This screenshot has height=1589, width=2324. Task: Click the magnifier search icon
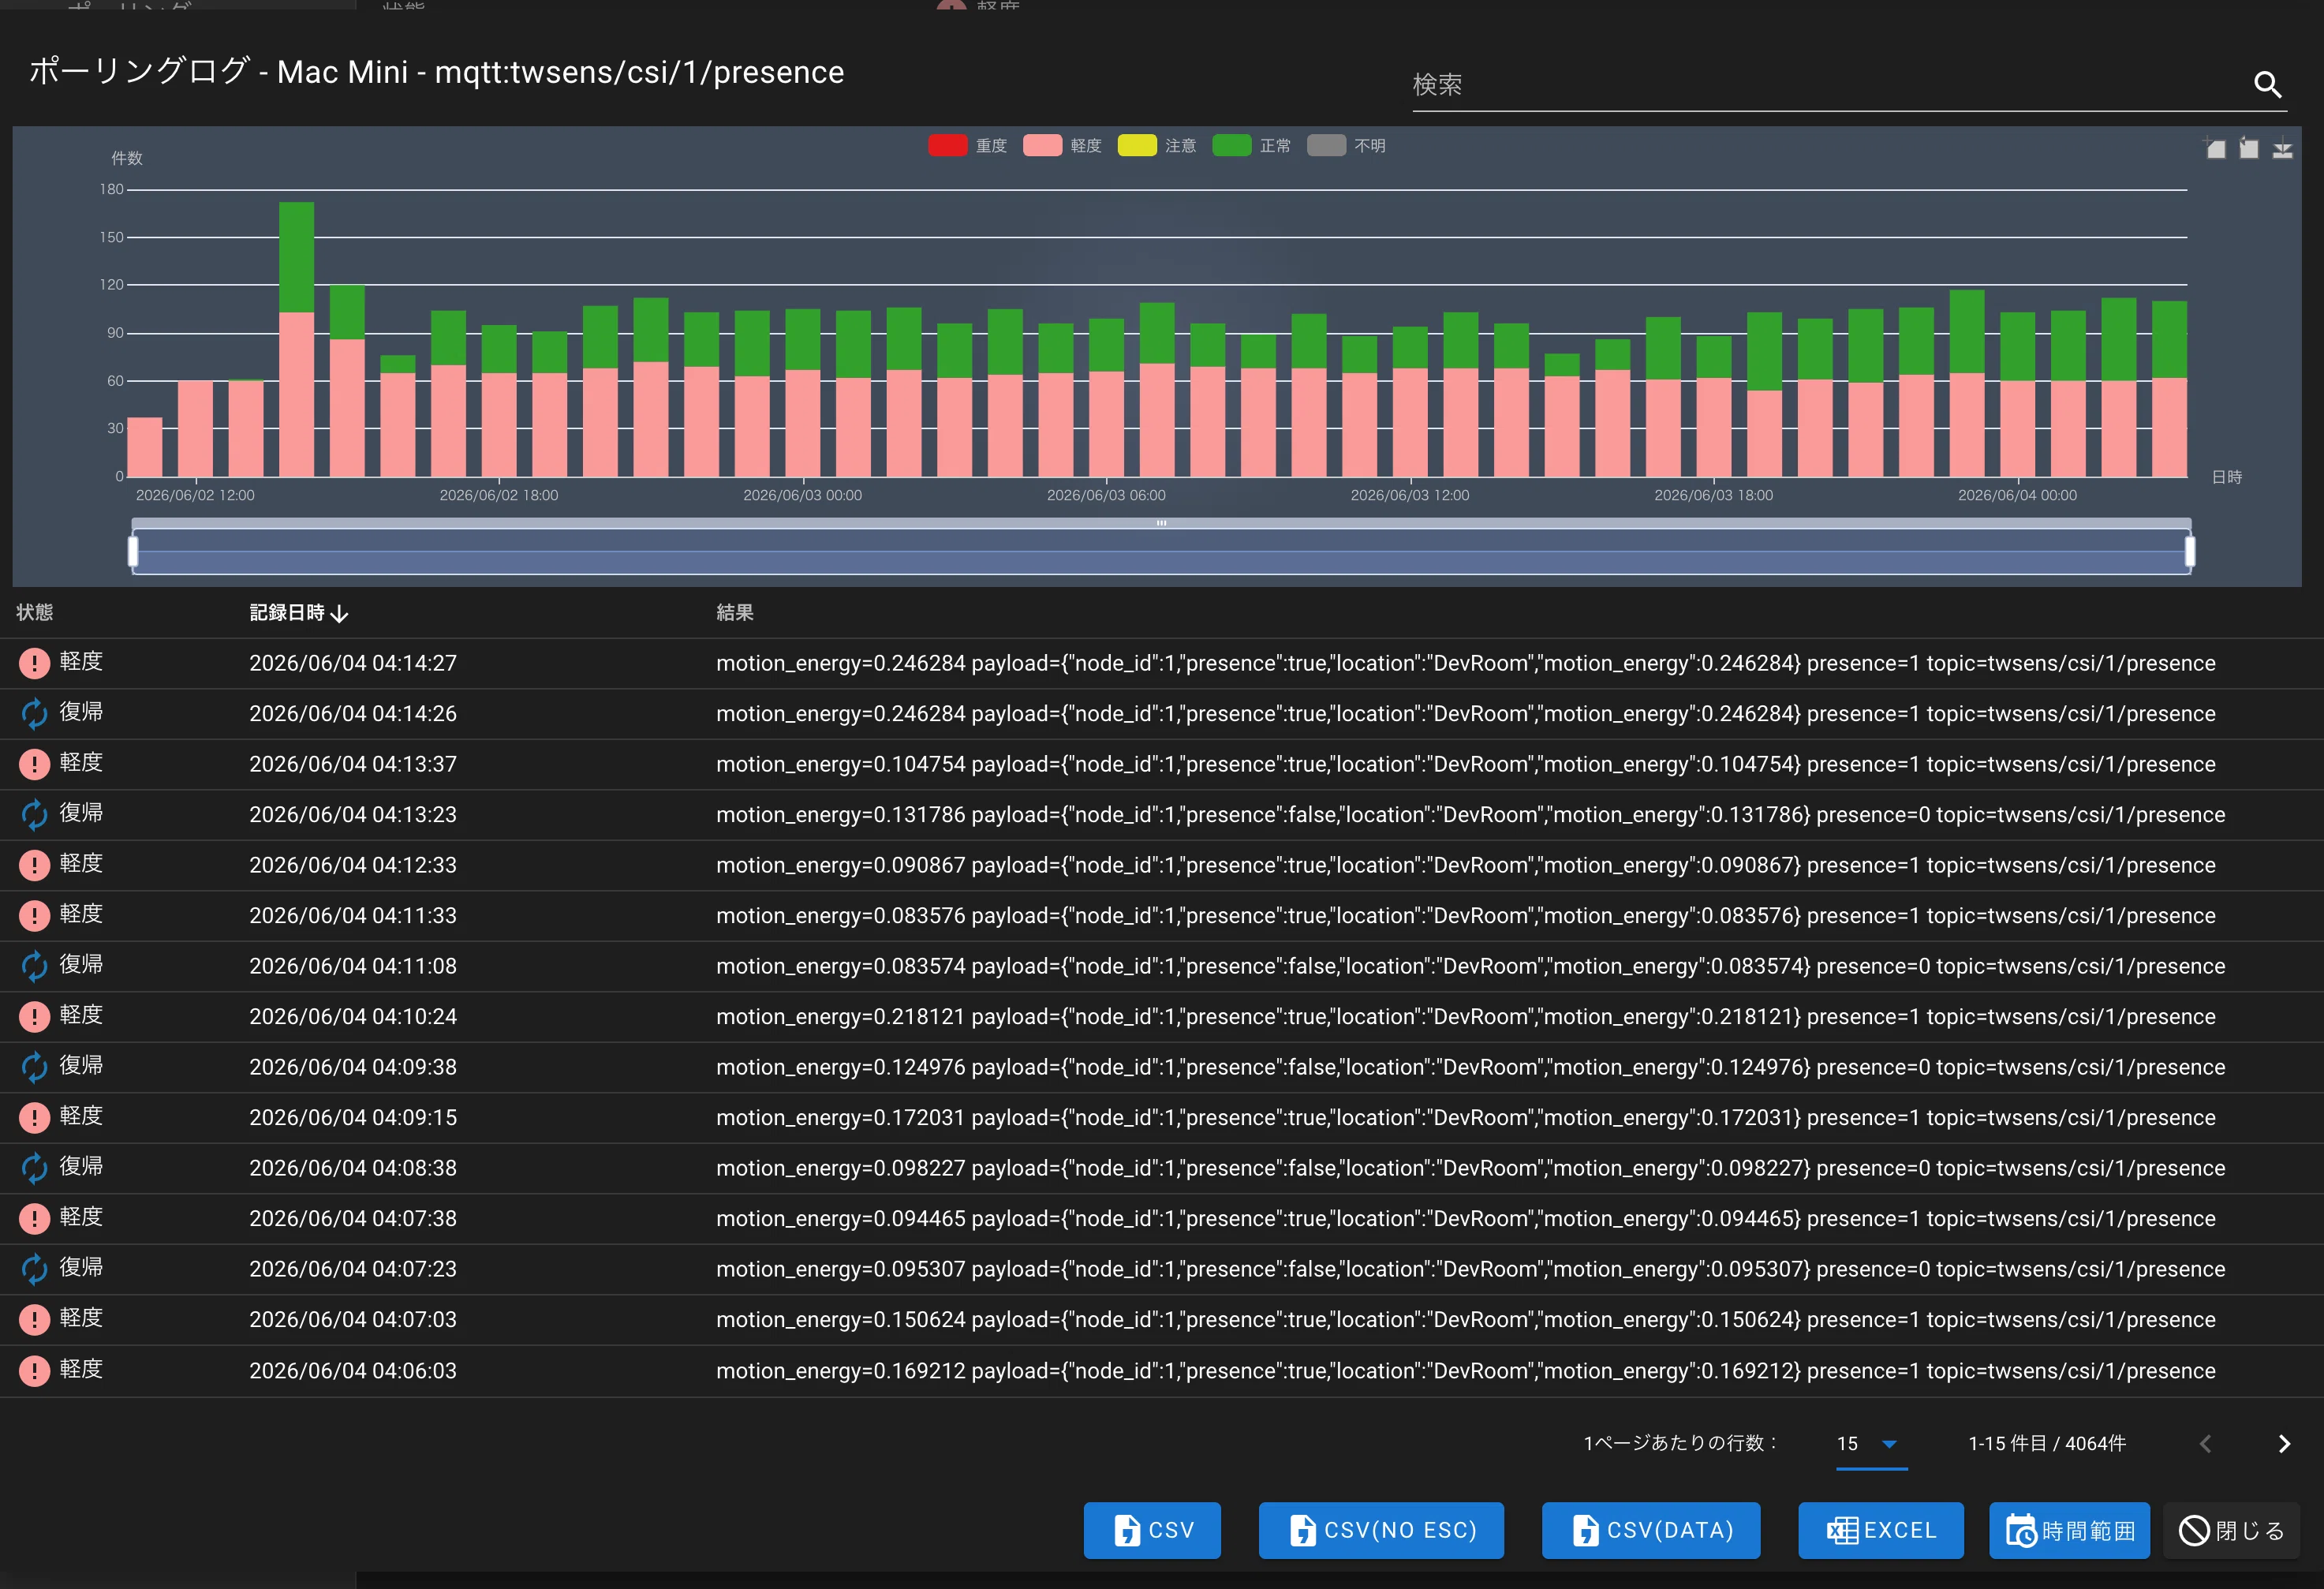coord(2267,85)
